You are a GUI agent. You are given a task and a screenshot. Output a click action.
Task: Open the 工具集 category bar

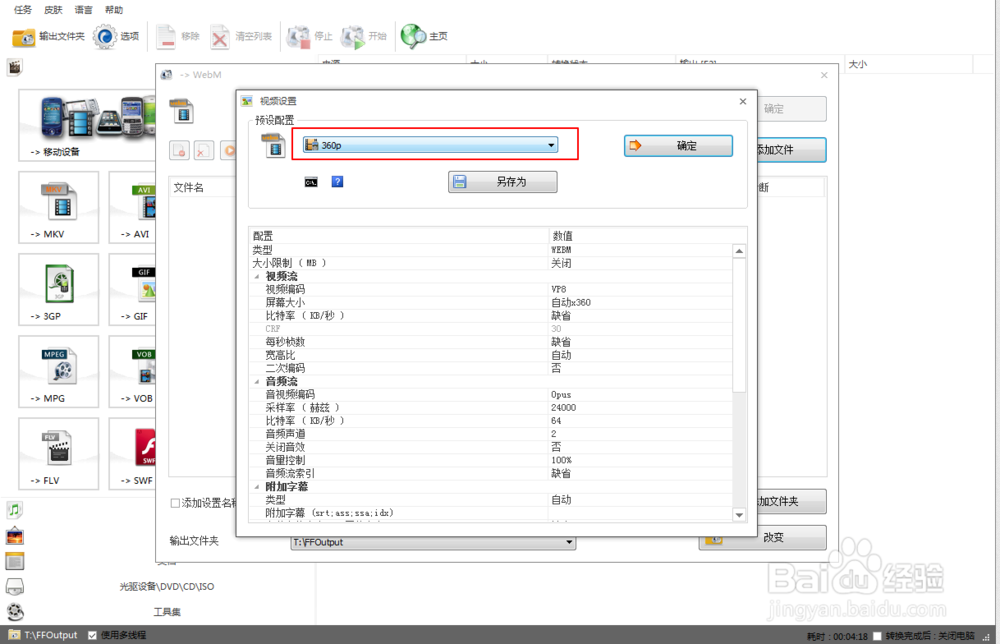click(167, 612)
